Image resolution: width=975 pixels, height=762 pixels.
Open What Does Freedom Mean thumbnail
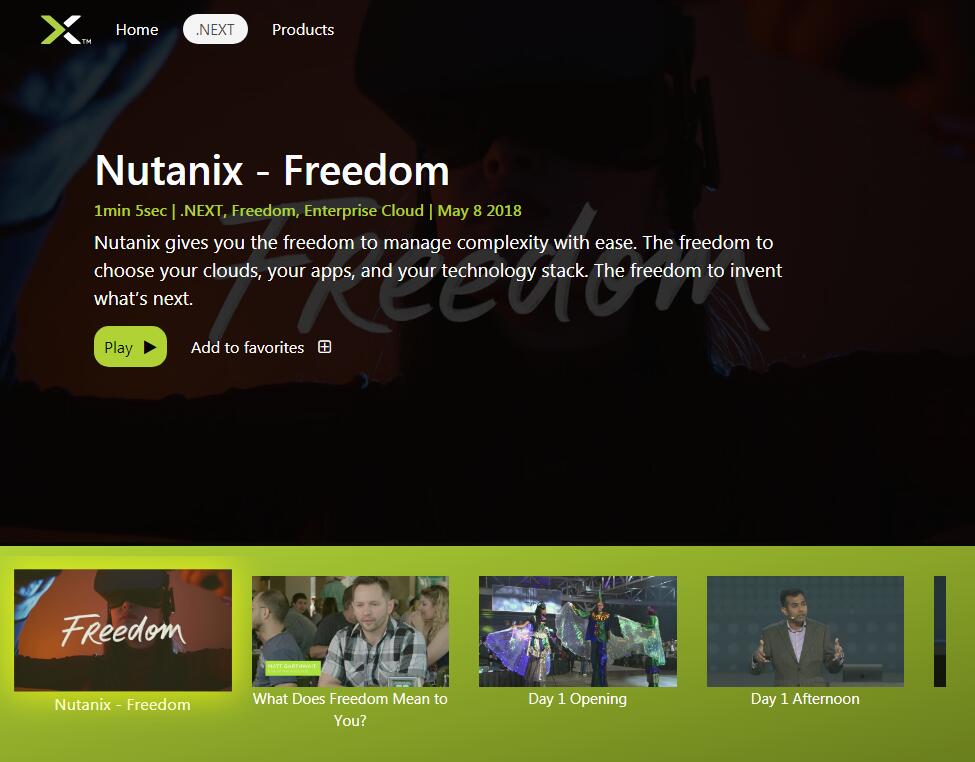point(350,631)
